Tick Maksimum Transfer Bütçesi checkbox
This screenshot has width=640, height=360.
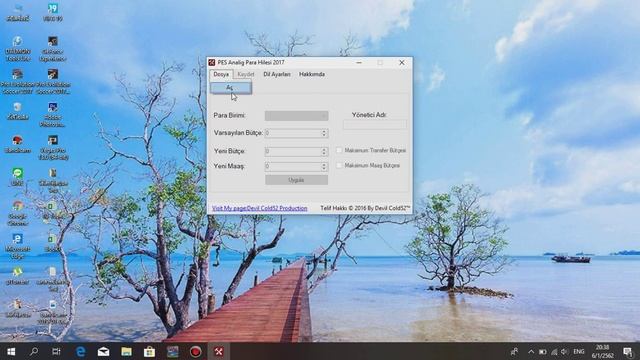click(x=339, y=150)
